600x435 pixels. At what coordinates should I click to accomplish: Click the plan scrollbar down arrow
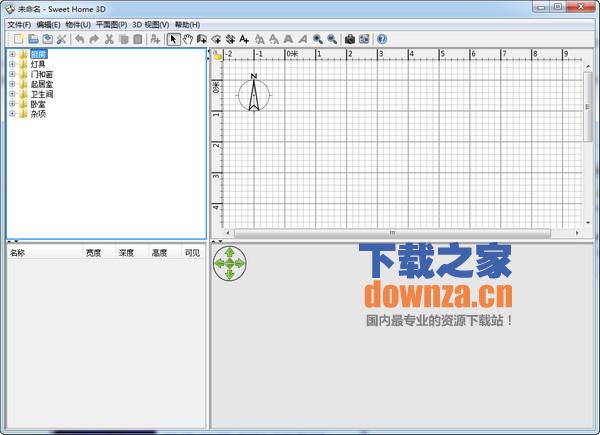tap(588, 223)
